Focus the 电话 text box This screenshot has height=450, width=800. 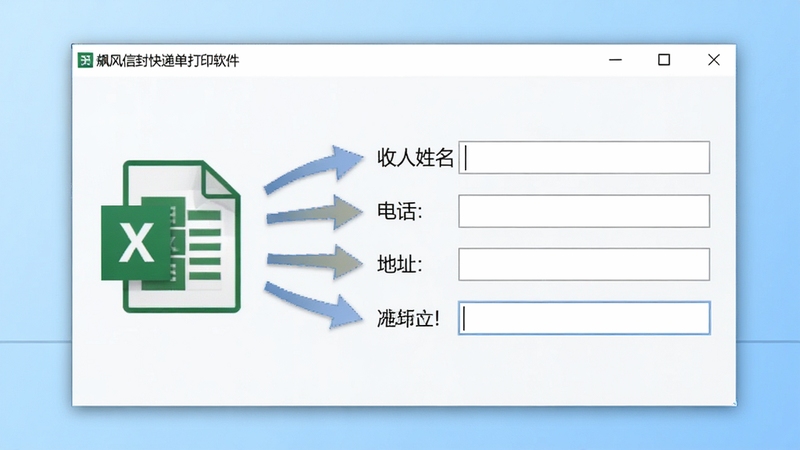(x=584, y=211)
